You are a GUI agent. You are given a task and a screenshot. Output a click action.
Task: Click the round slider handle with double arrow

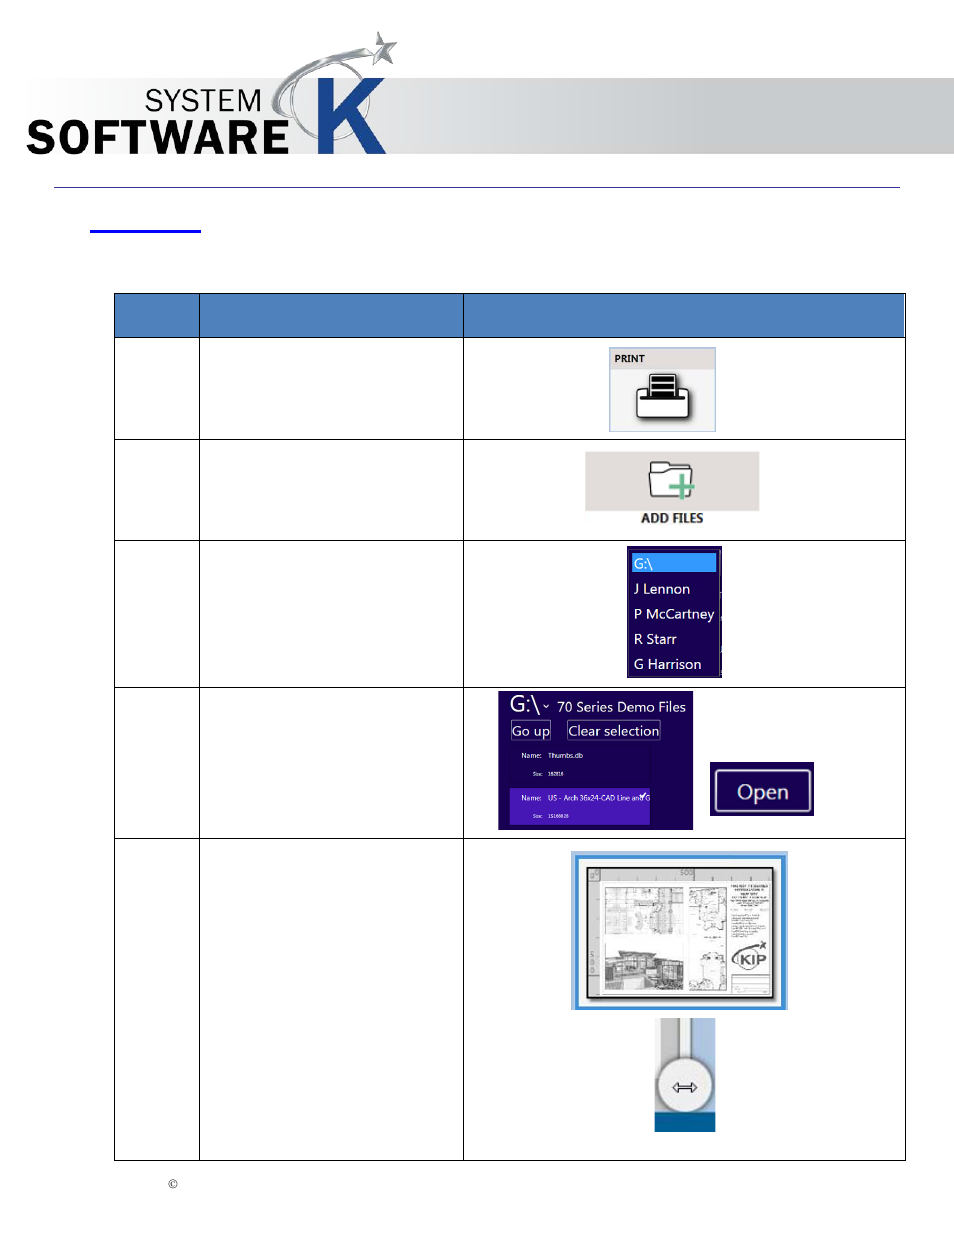[685, 1086]
